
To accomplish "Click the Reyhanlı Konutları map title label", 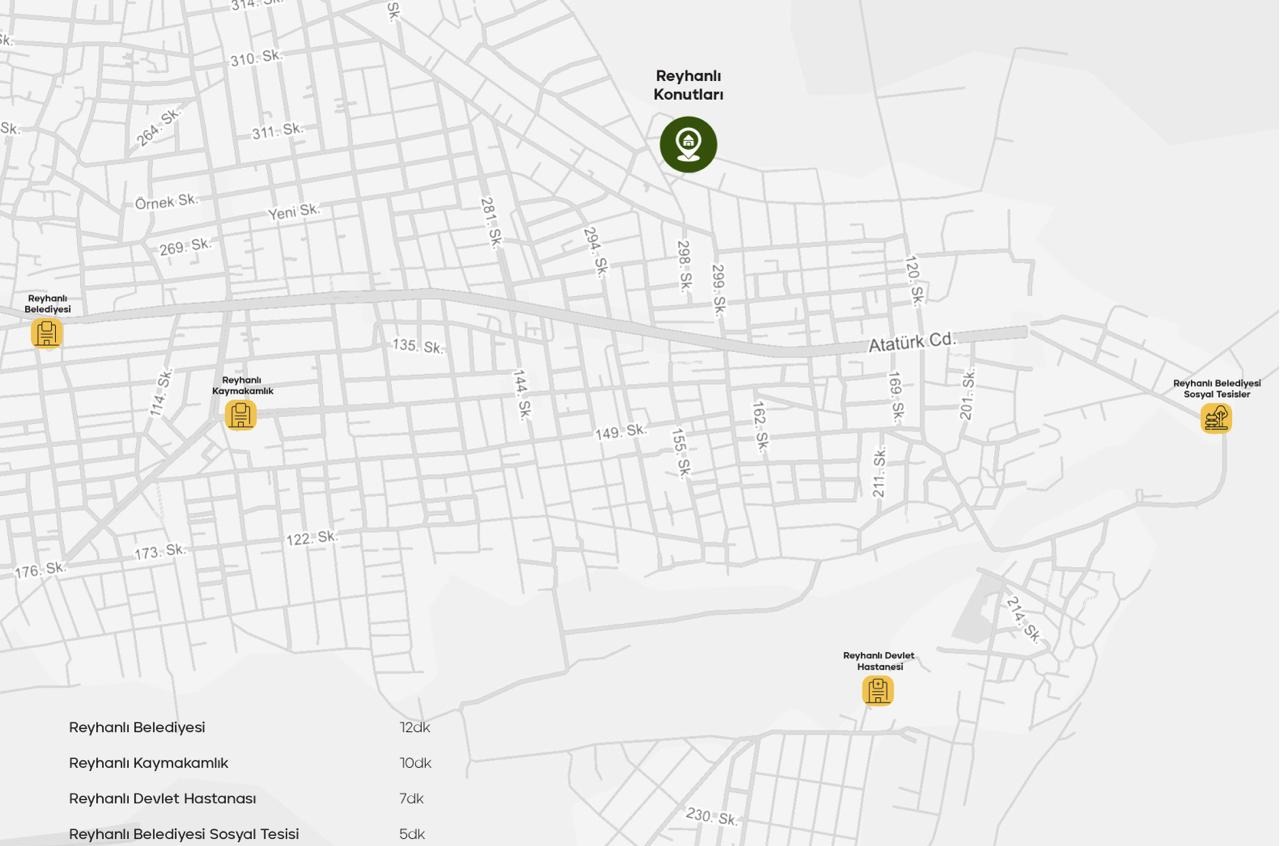I will (x=688, y=85).
